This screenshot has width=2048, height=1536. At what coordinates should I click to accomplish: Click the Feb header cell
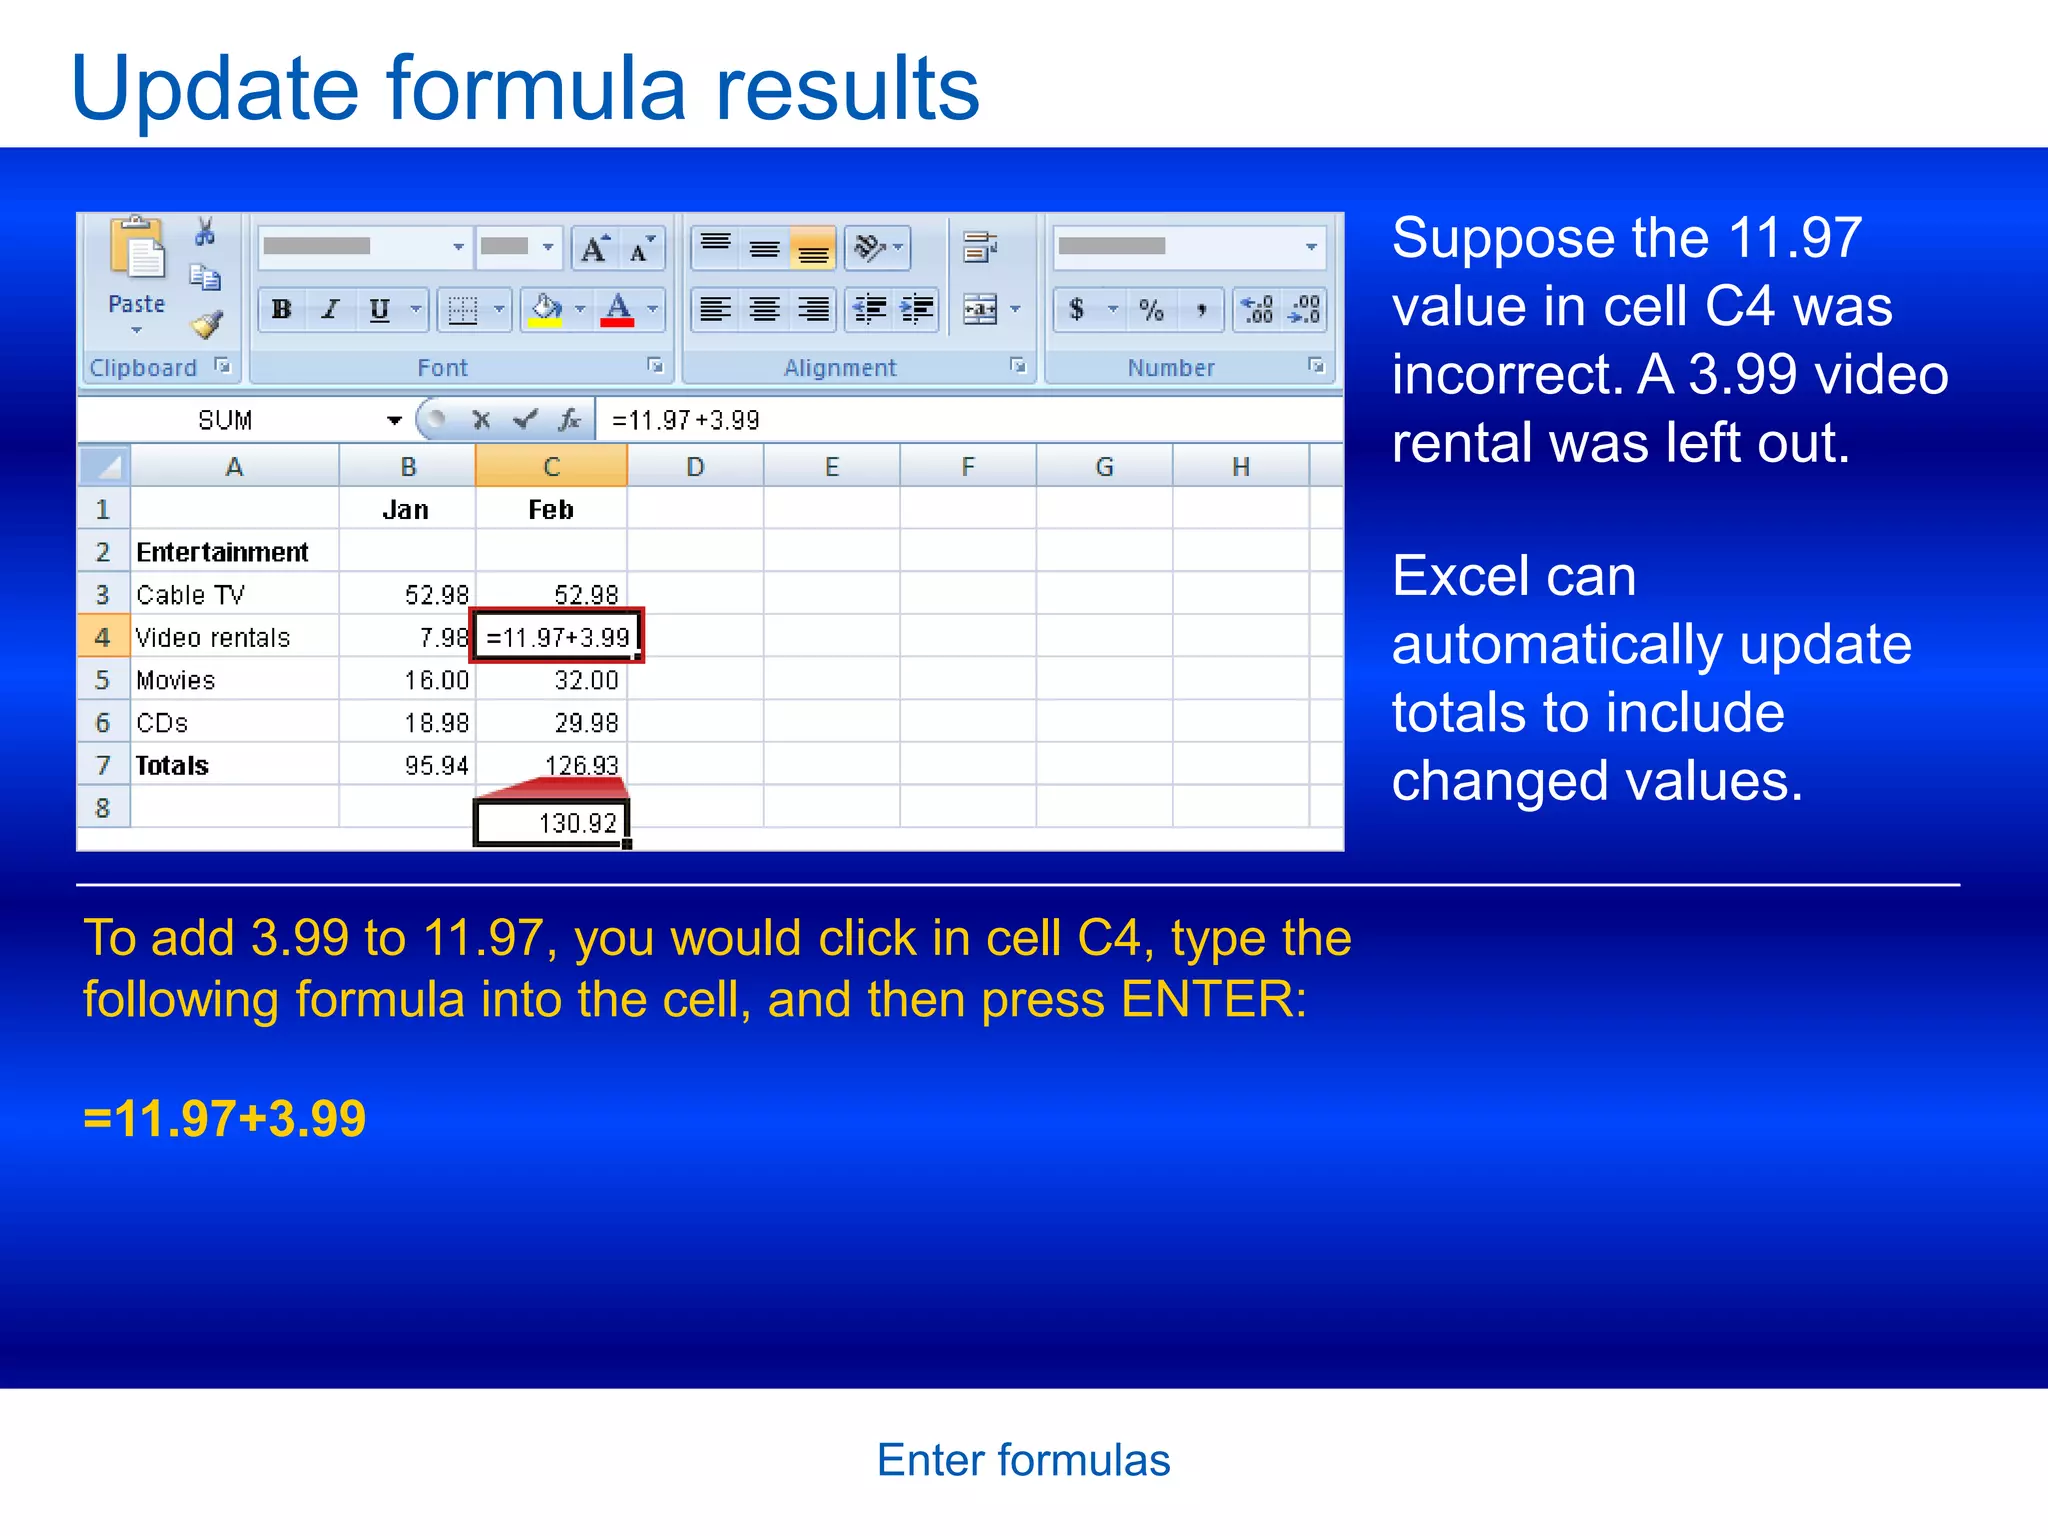(x=551, y=509)
